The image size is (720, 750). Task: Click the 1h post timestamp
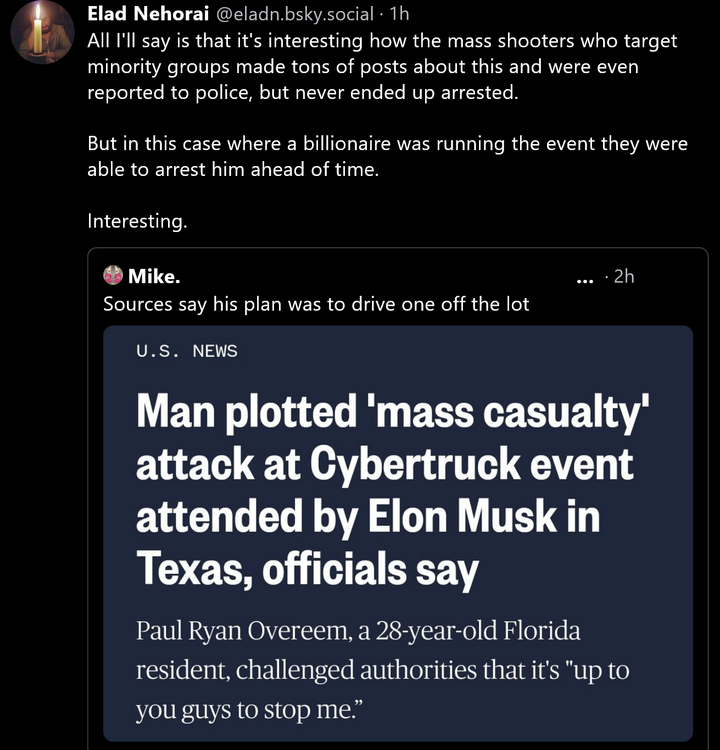pyautogui.click(x=399, y=14)
